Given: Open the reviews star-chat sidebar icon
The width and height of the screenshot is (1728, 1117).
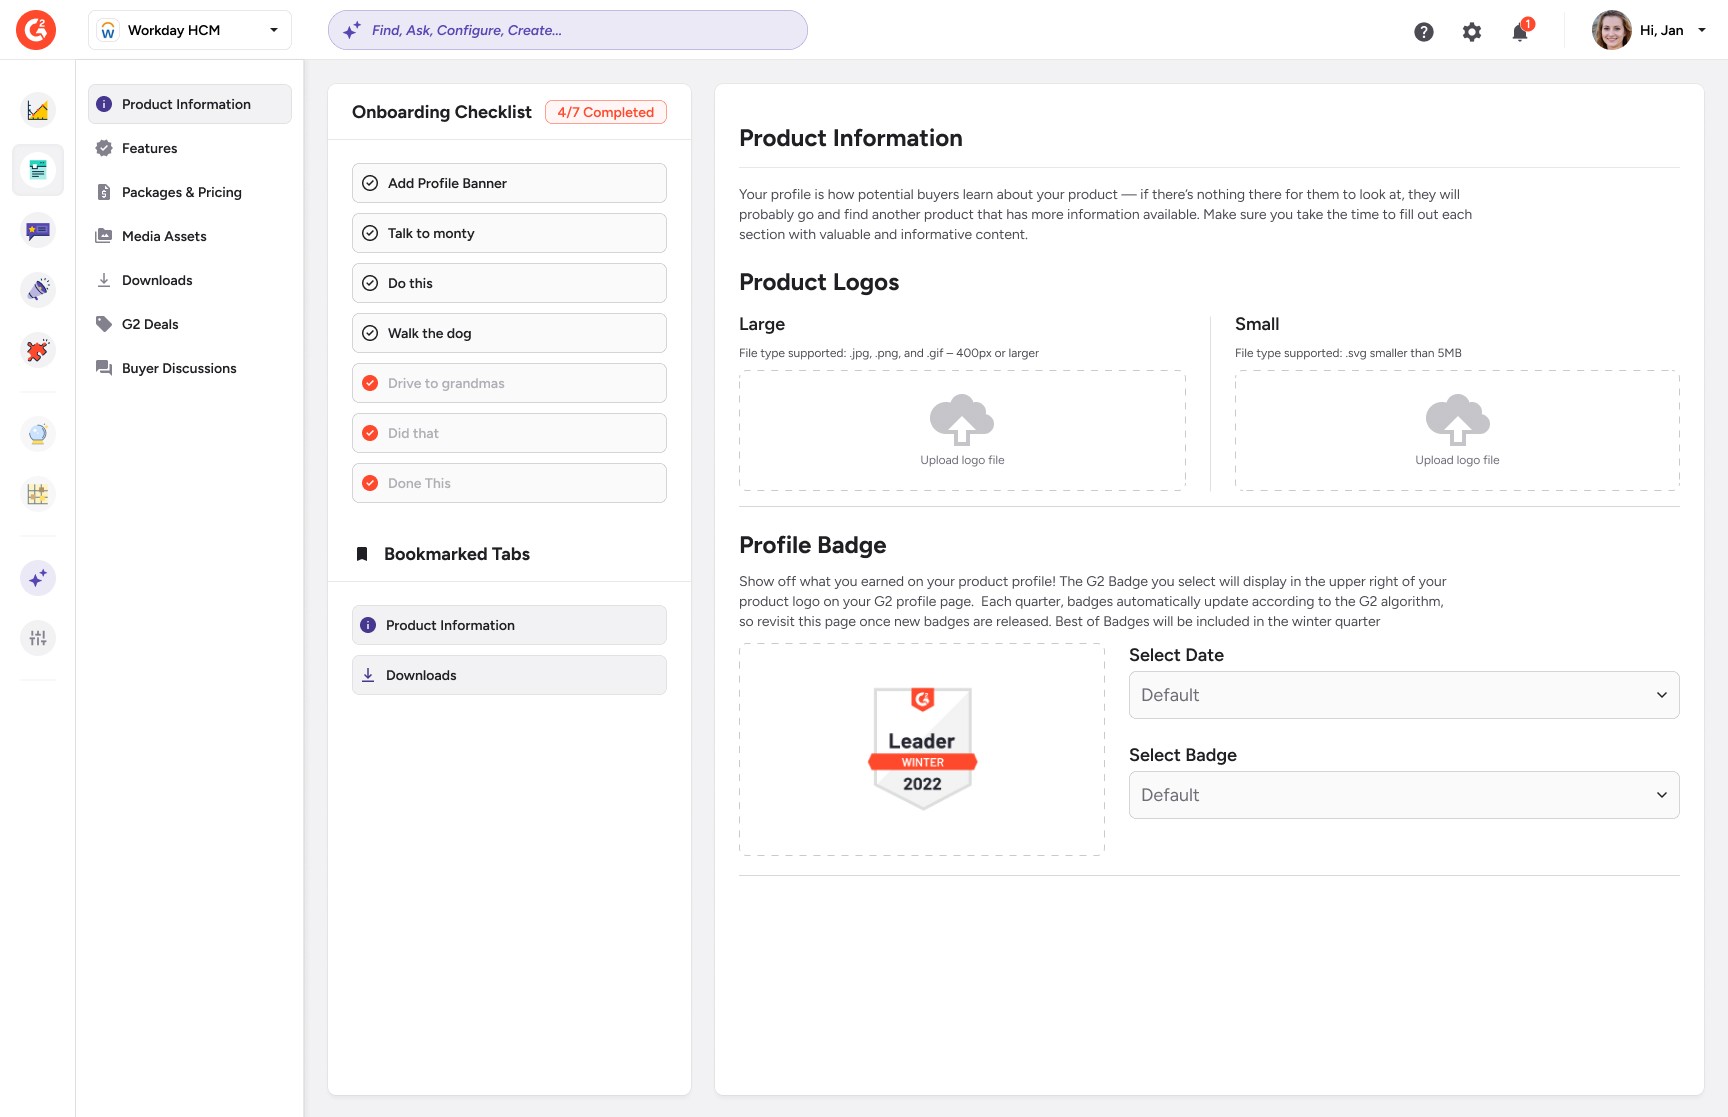Looking at the screenshot, I should click(38, 230).
